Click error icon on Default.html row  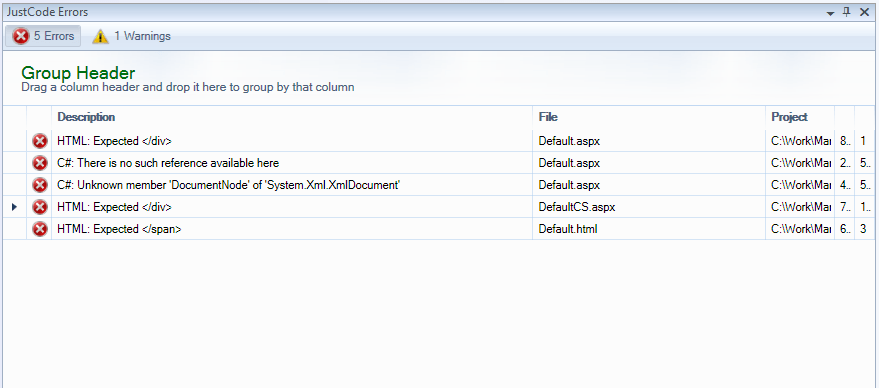coord(39,229)
